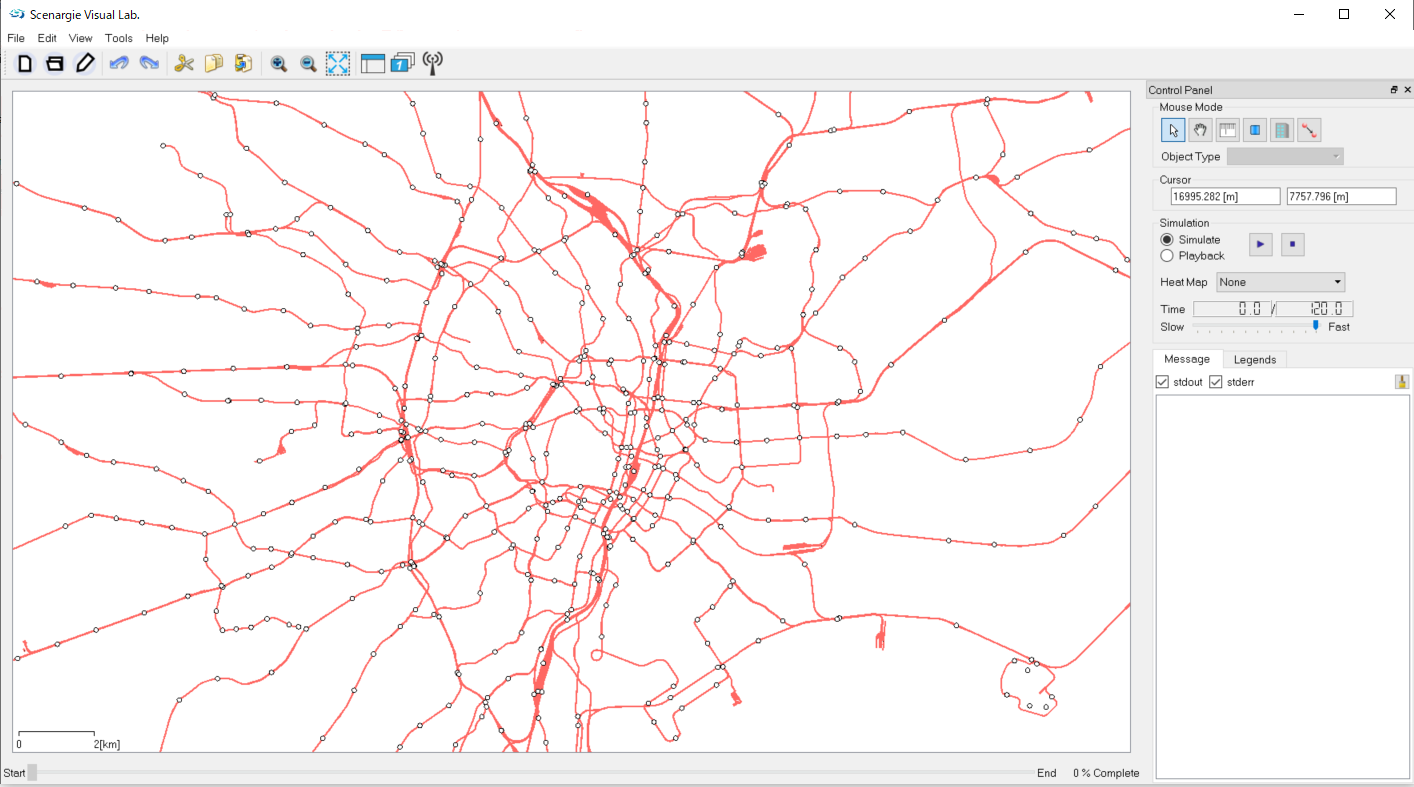Select the Playback radio button

pyautogui.click(x=1166, y=256)
